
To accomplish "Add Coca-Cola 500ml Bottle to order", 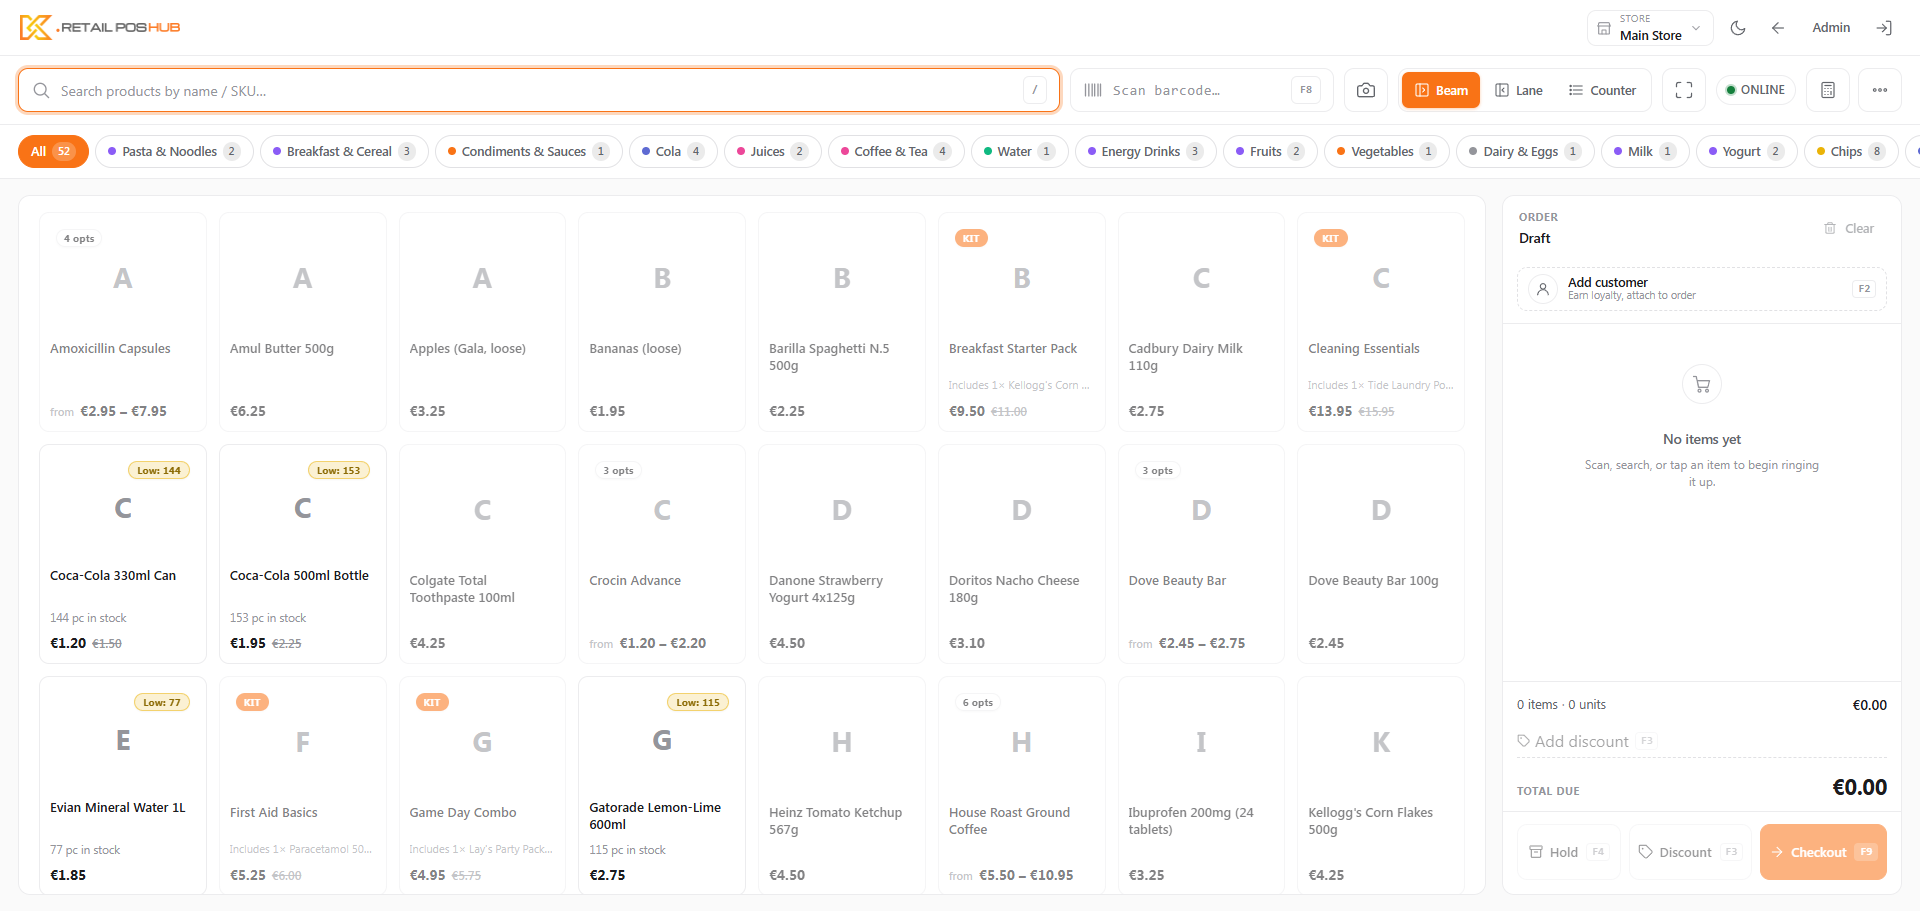I will (x=303, y=554).
